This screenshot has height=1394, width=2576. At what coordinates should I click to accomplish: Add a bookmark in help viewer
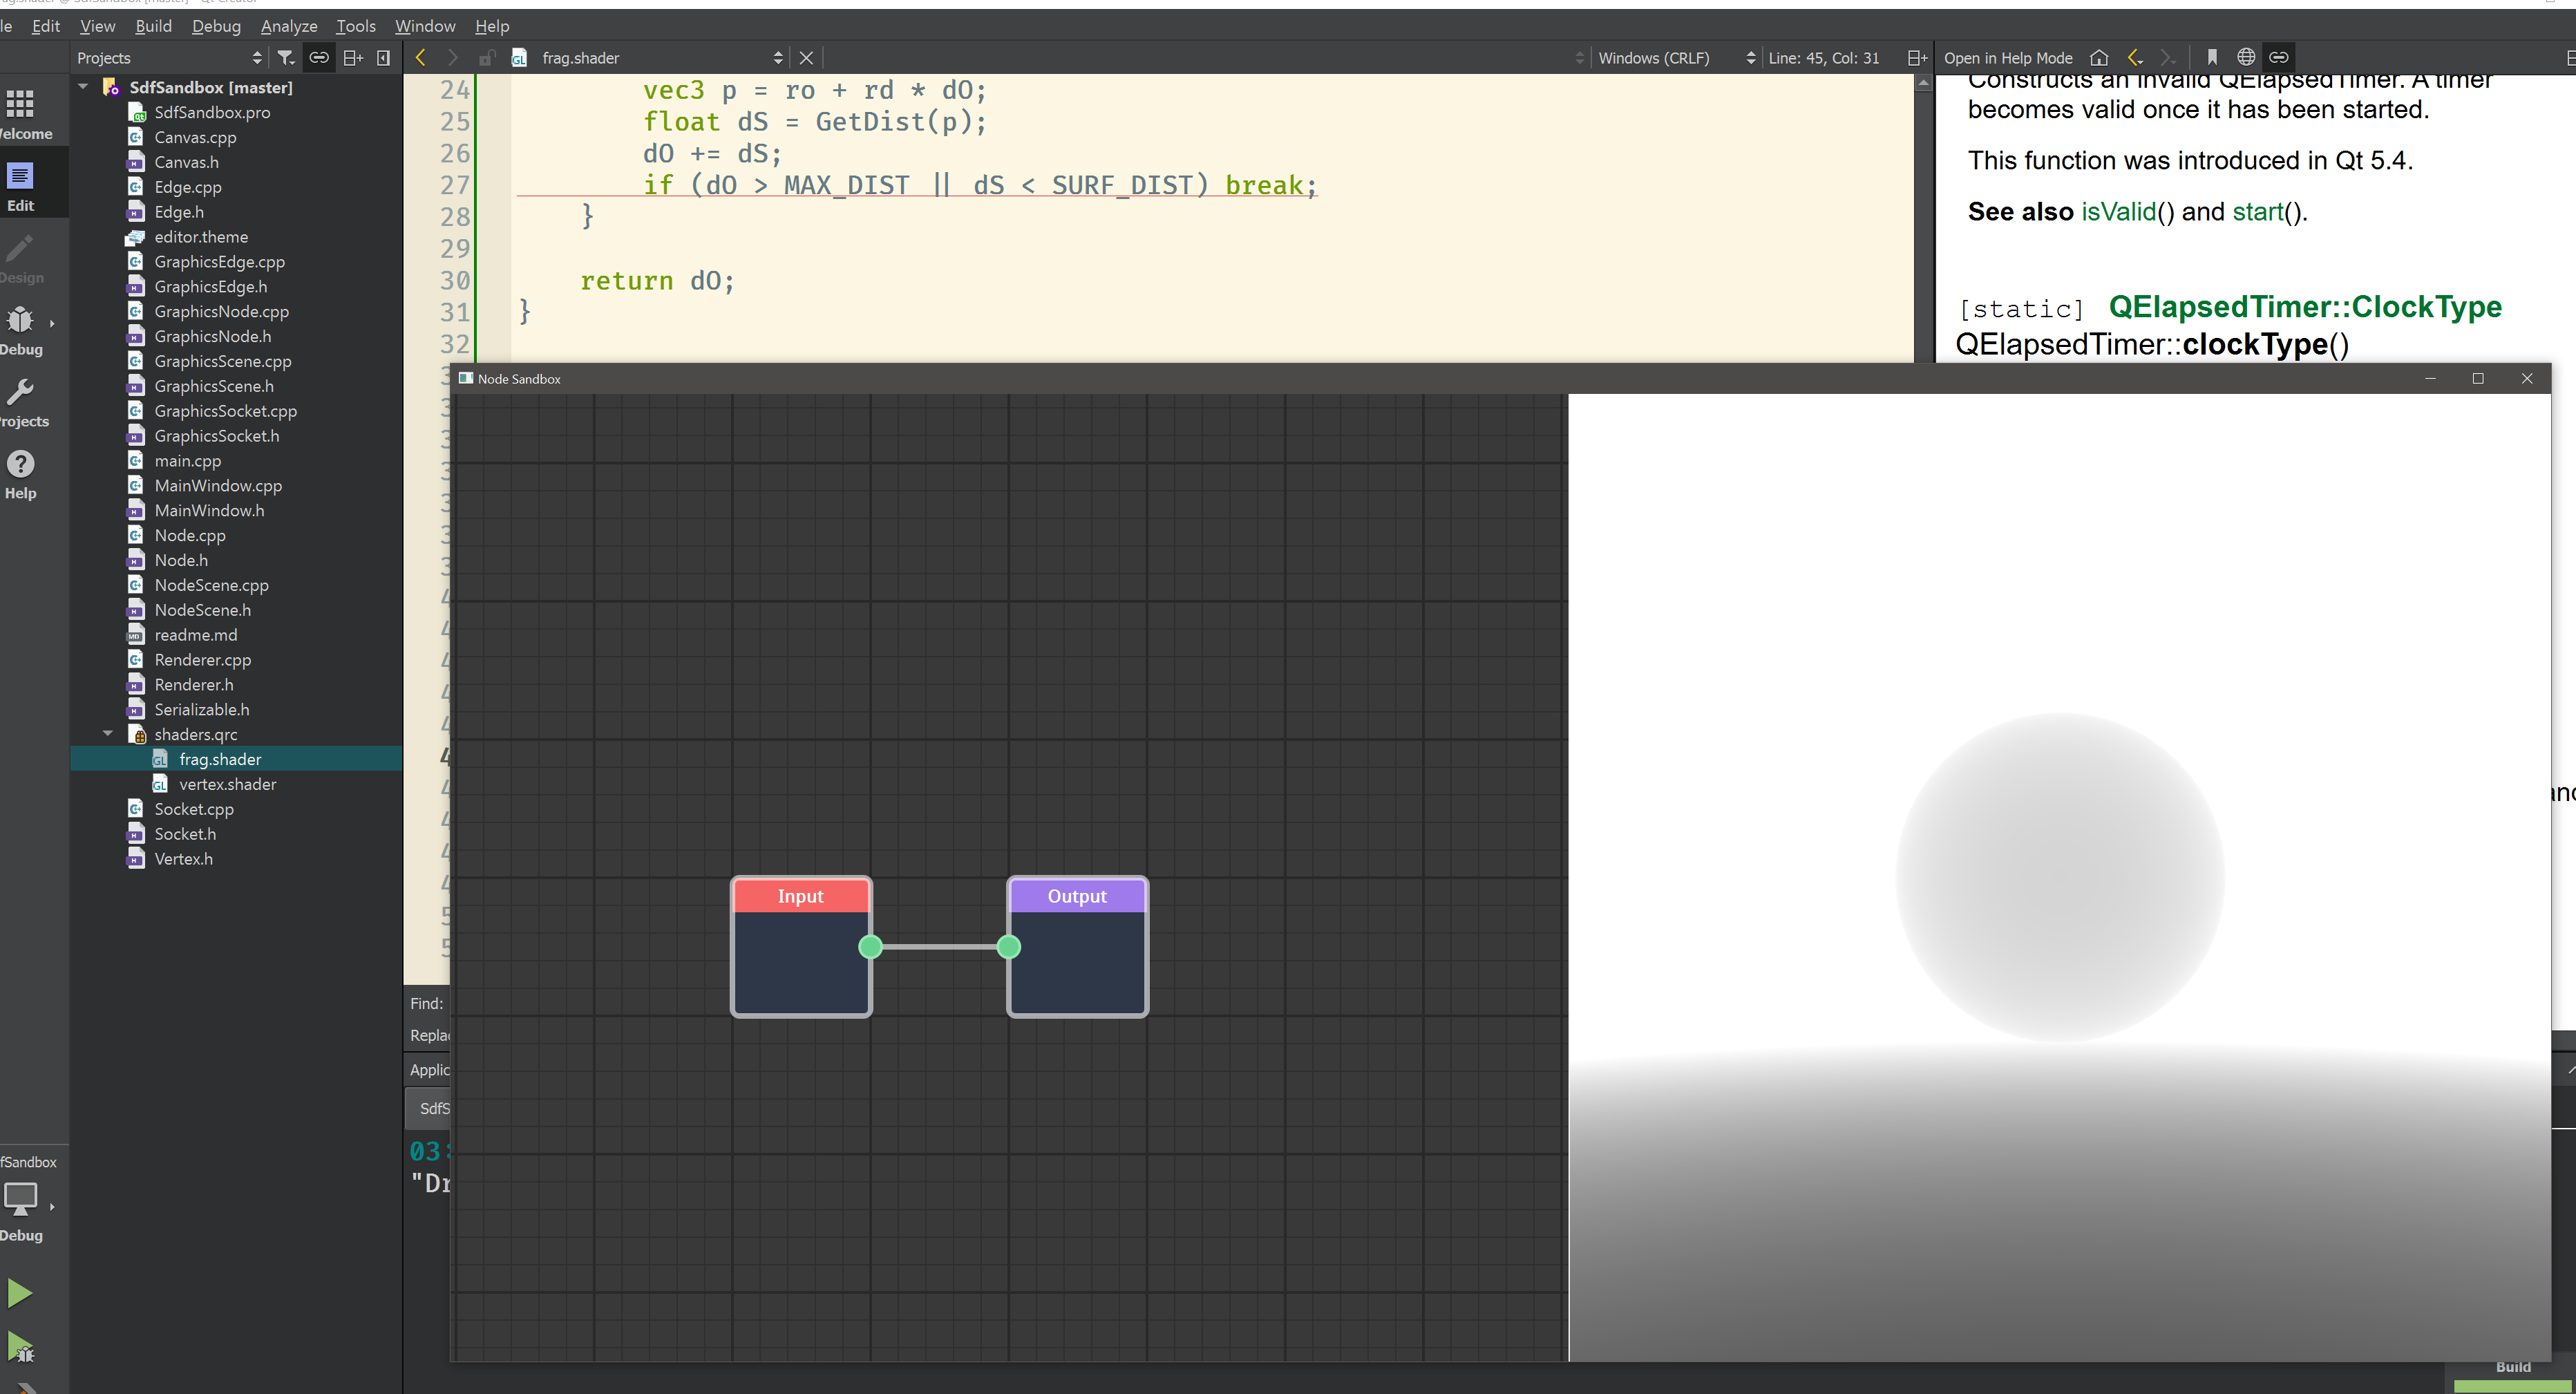(2212, 58)
